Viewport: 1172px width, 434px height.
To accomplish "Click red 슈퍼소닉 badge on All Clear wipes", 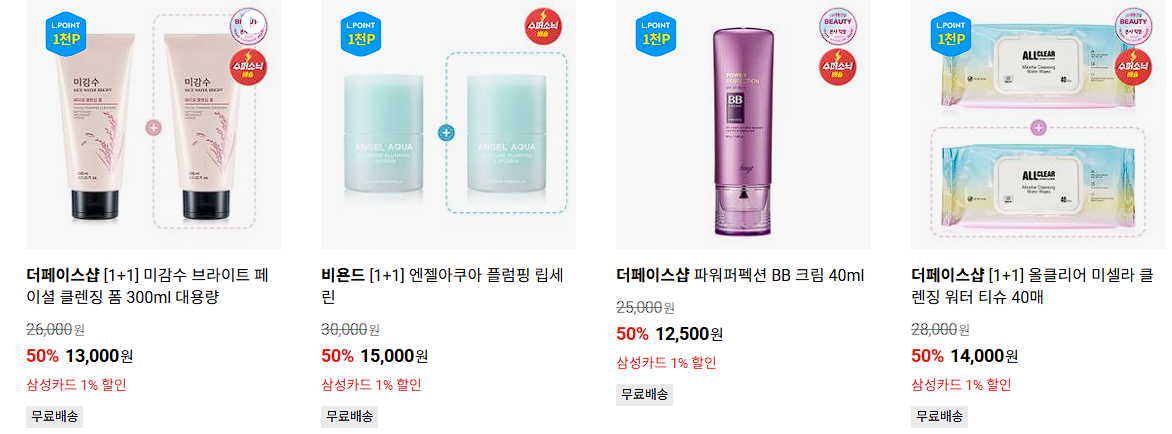I will coord(1133,66).
